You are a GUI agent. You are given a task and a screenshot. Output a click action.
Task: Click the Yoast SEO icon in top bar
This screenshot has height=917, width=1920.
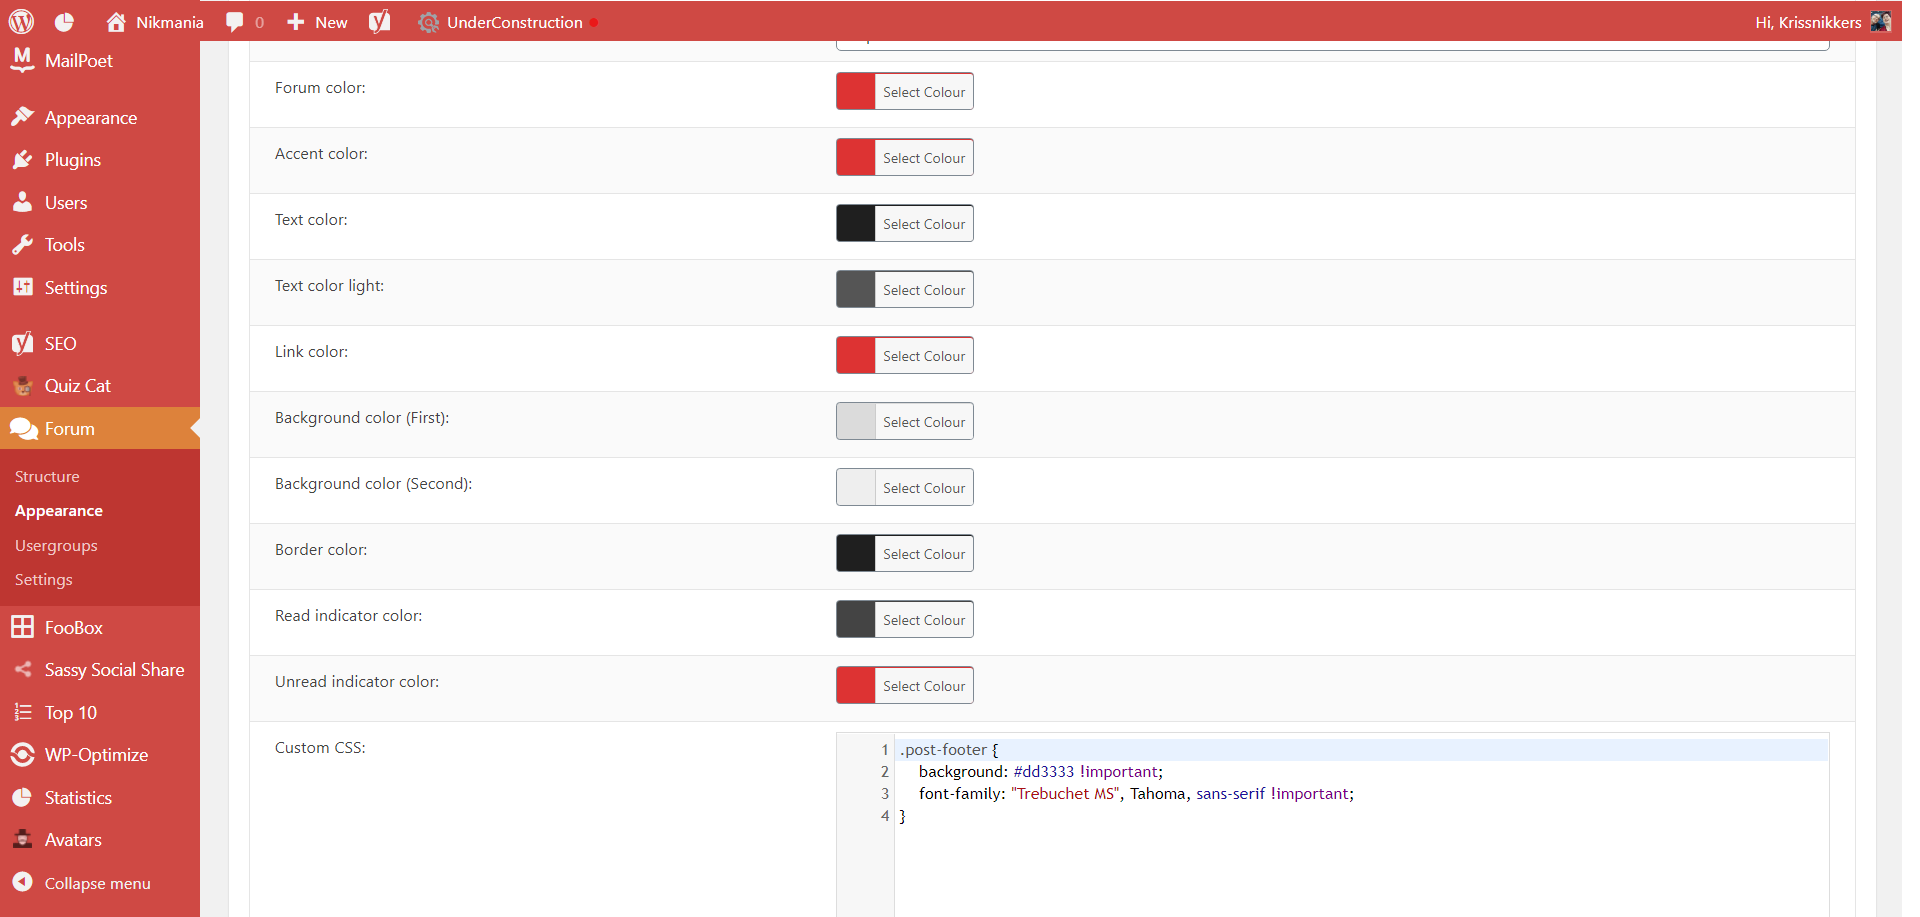tap(380, 22)
